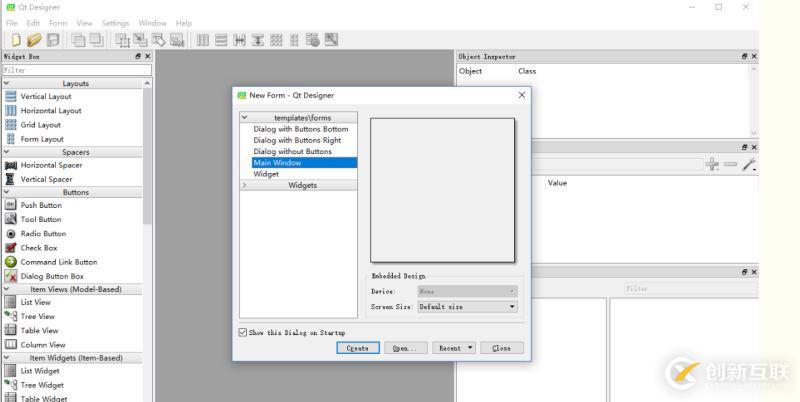
Task: Float the Object Inspector panel
Action: coord(744,56)
